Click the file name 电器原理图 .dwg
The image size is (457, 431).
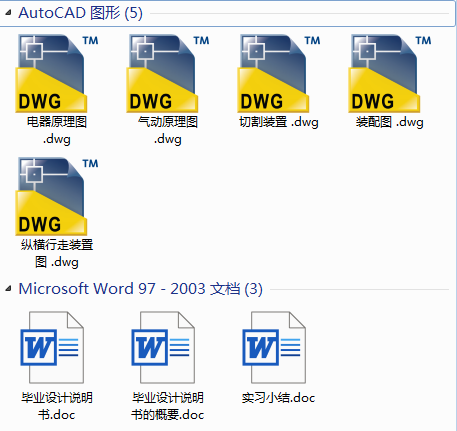coord(57,130)
